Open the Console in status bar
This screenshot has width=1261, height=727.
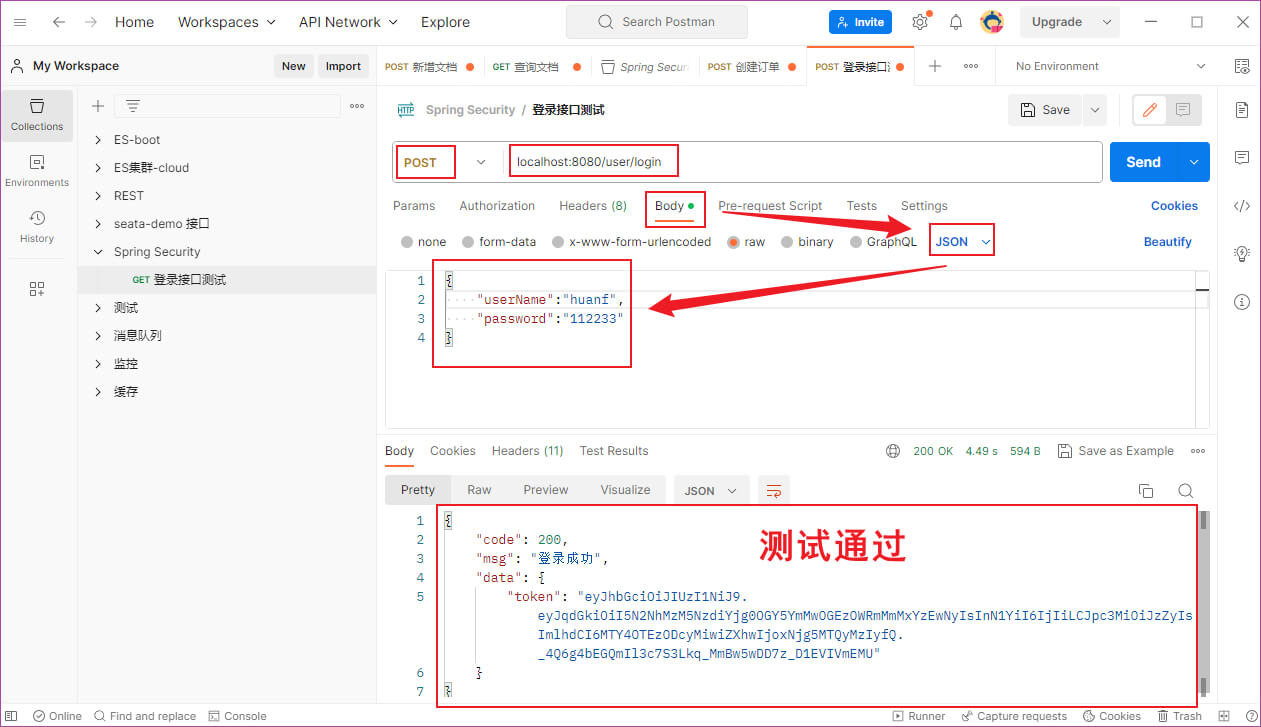(237, 716)
